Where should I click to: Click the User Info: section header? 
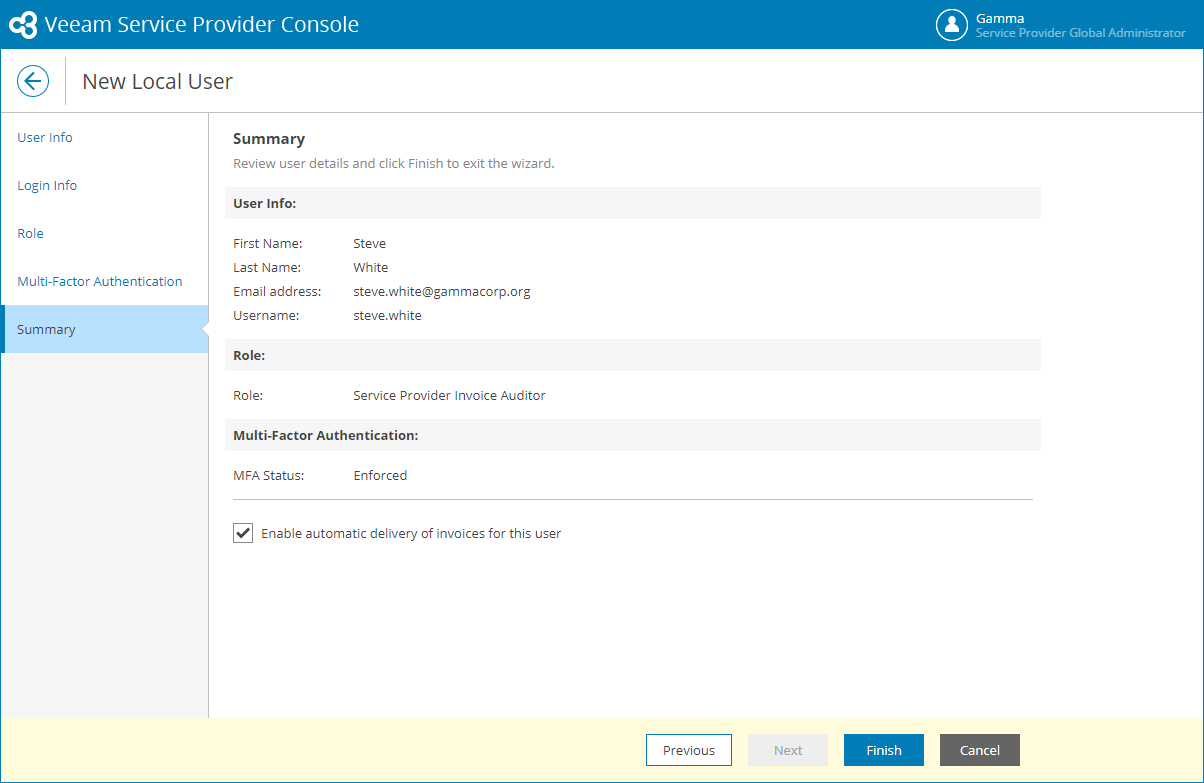[633, 203]
